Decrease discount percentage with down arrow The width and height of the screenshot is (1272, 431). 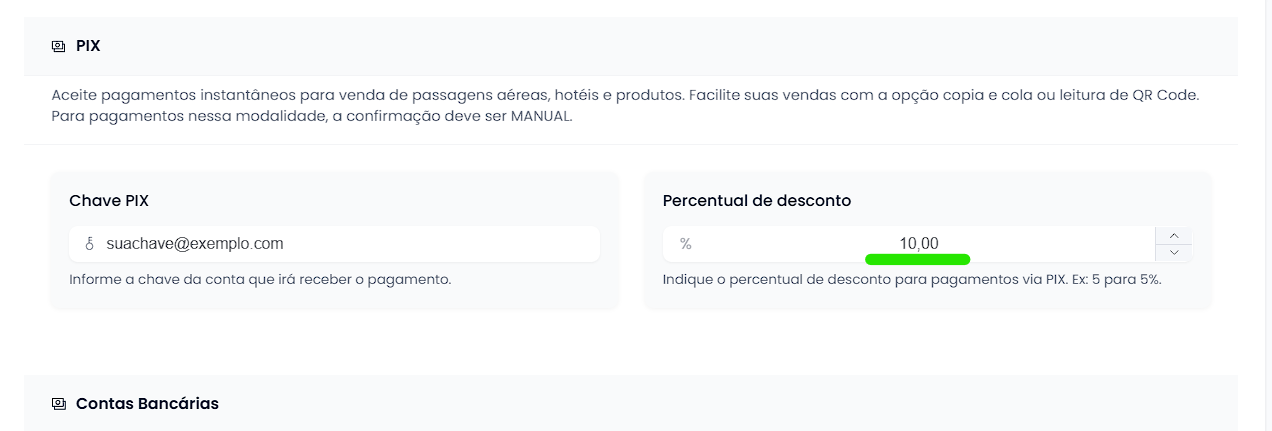point(1174,253)
